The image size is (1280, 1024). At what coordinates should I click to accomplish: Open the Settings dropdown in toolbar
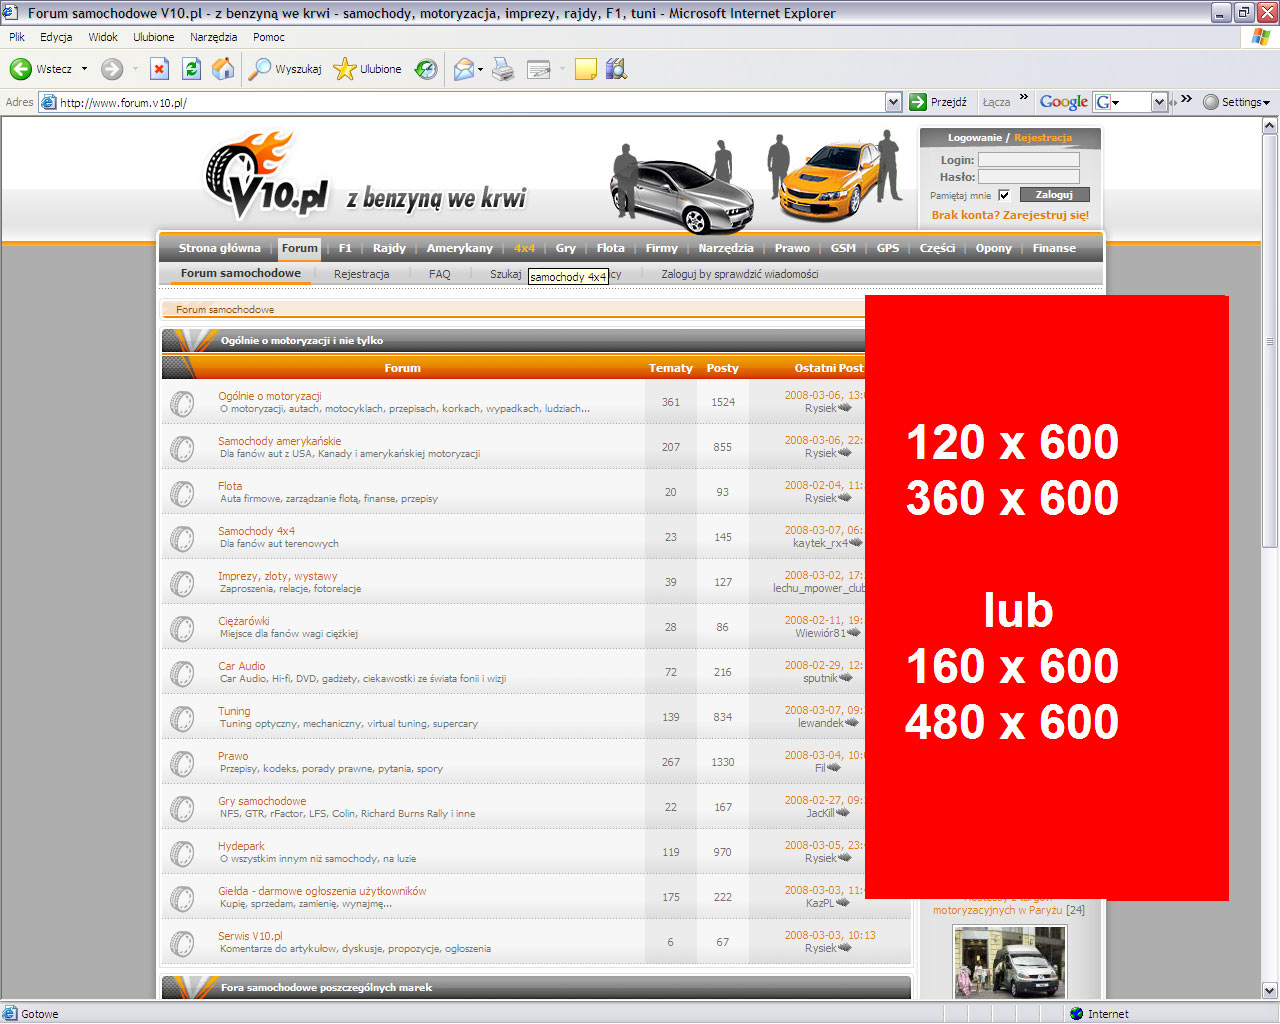pyautogui.click(x=1236, y=102)
